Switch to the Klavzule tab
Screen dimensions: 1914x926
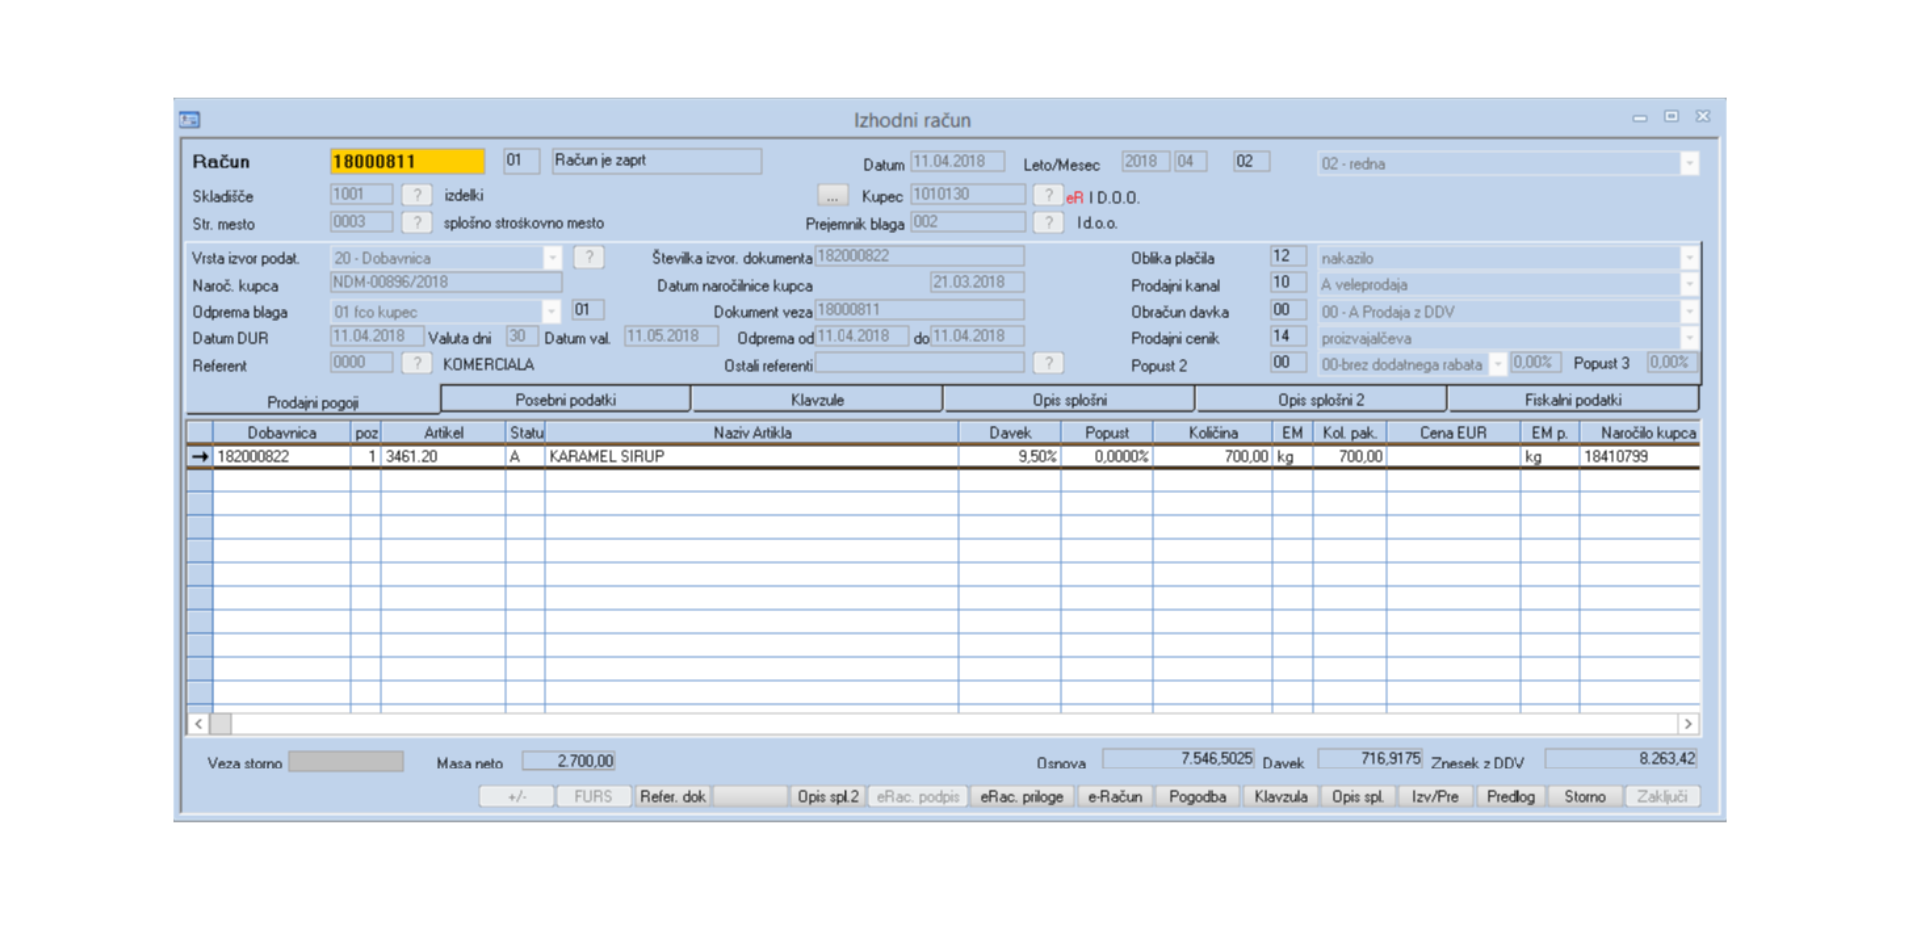pyautogui.click(x=817, y=399)
